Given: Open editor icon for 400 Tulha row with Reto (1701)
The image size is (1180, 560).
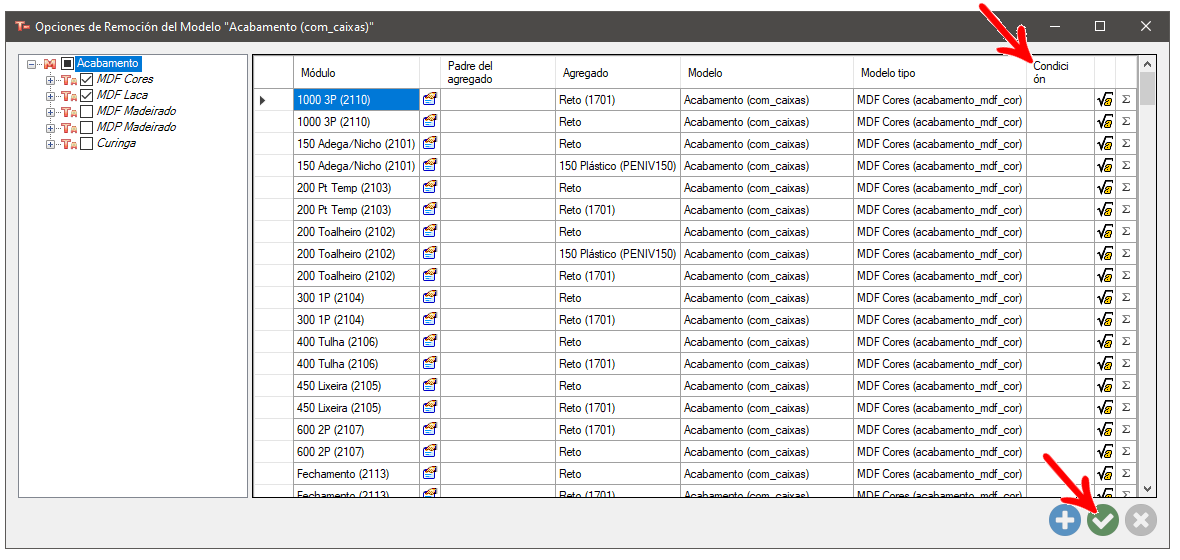Looking at the screenshot, I should (430, 364).
